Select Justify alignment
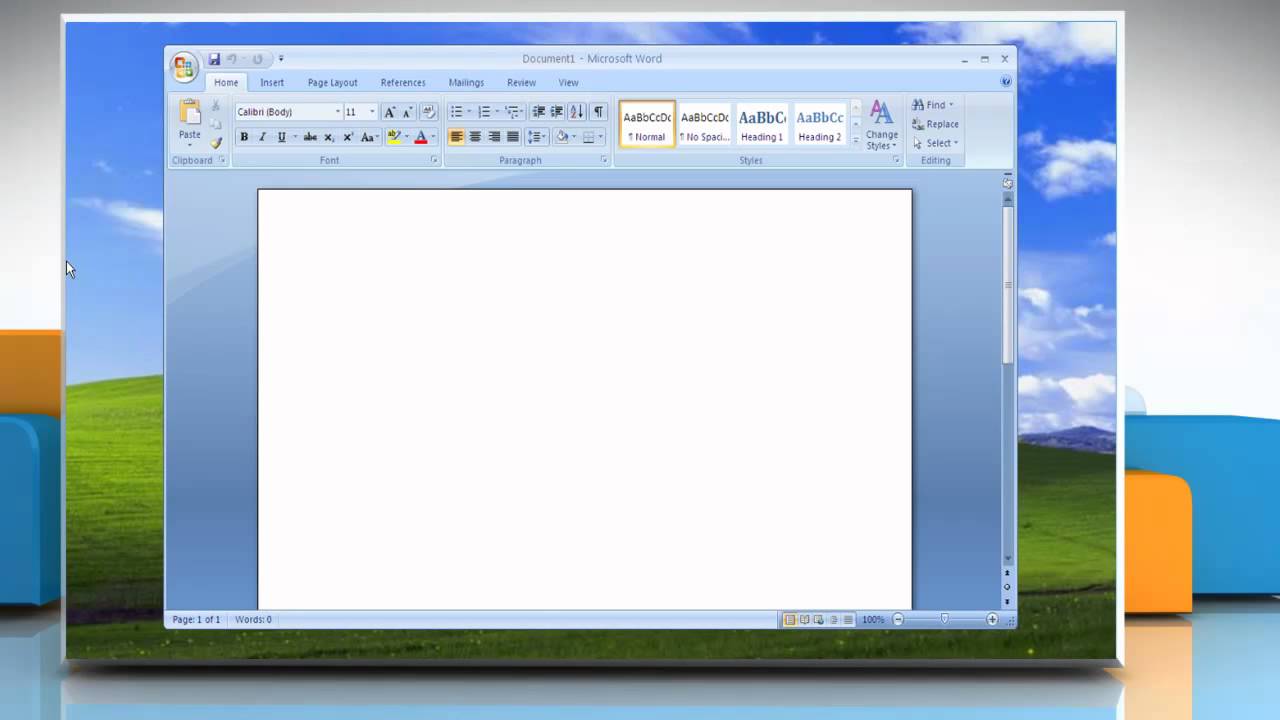 click(x=513, y=137)
